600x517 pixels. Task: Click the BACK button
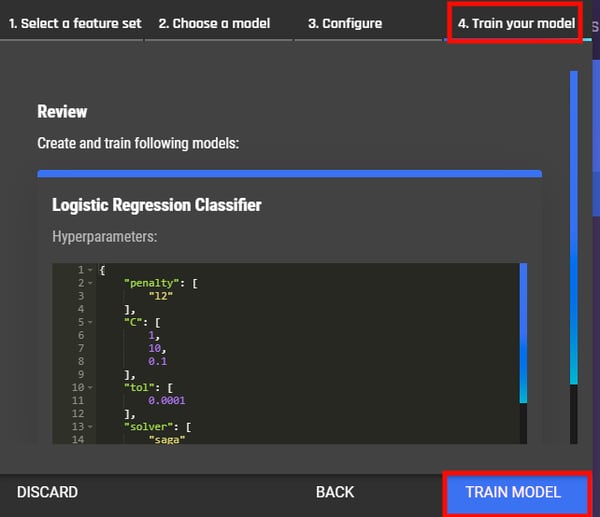click(335, 492)
